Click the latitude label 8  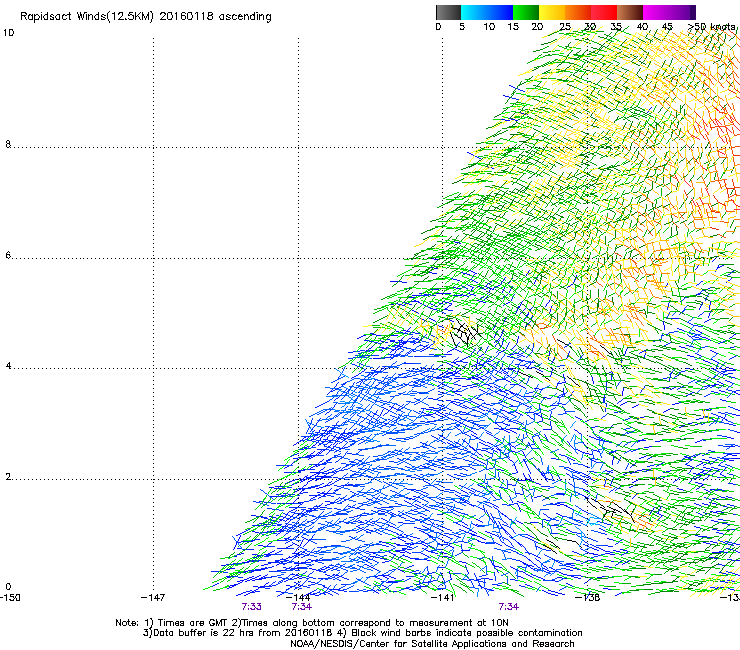(x=8, y=144)
